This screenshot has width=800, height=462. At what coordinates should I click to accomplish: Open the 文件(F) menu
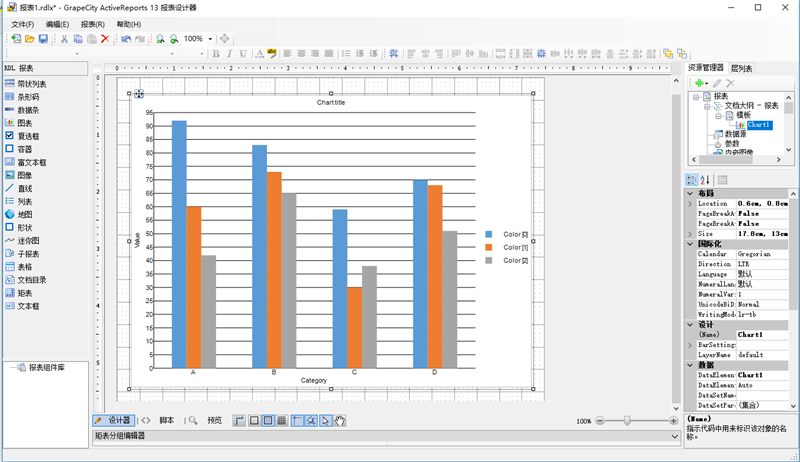(x=22, y=24)
